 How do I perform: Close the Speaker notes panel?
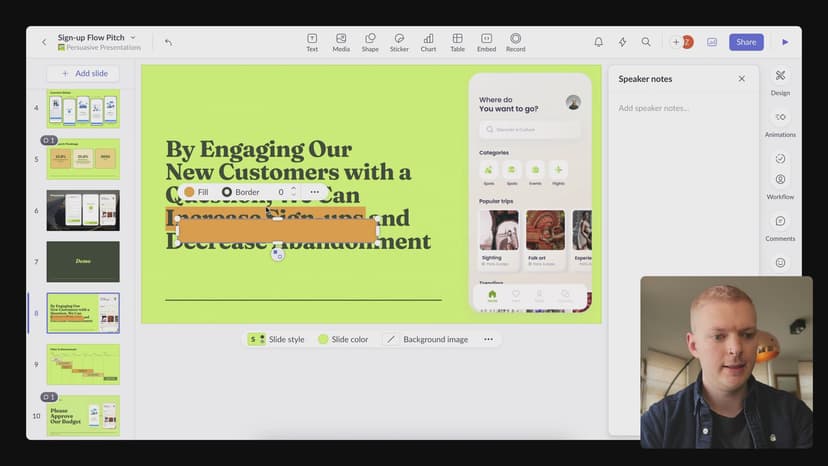pyautogui.click(x=741, y=79)
